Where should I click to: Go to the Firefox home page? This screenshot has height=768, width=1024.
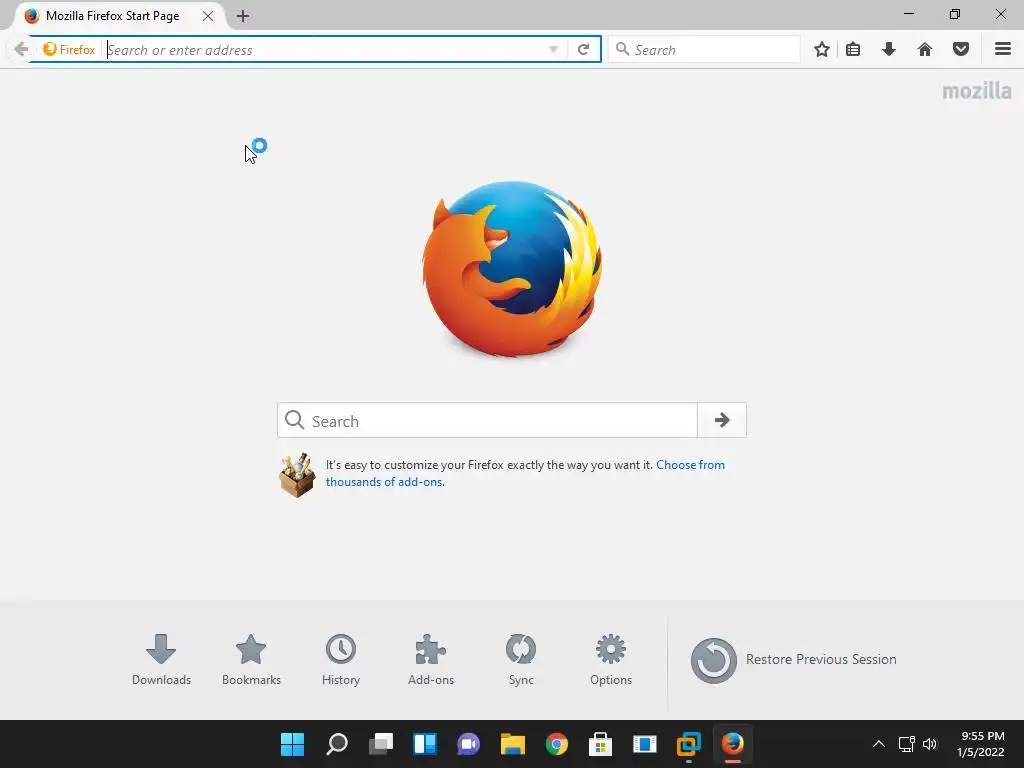click(x=925, y=49)
